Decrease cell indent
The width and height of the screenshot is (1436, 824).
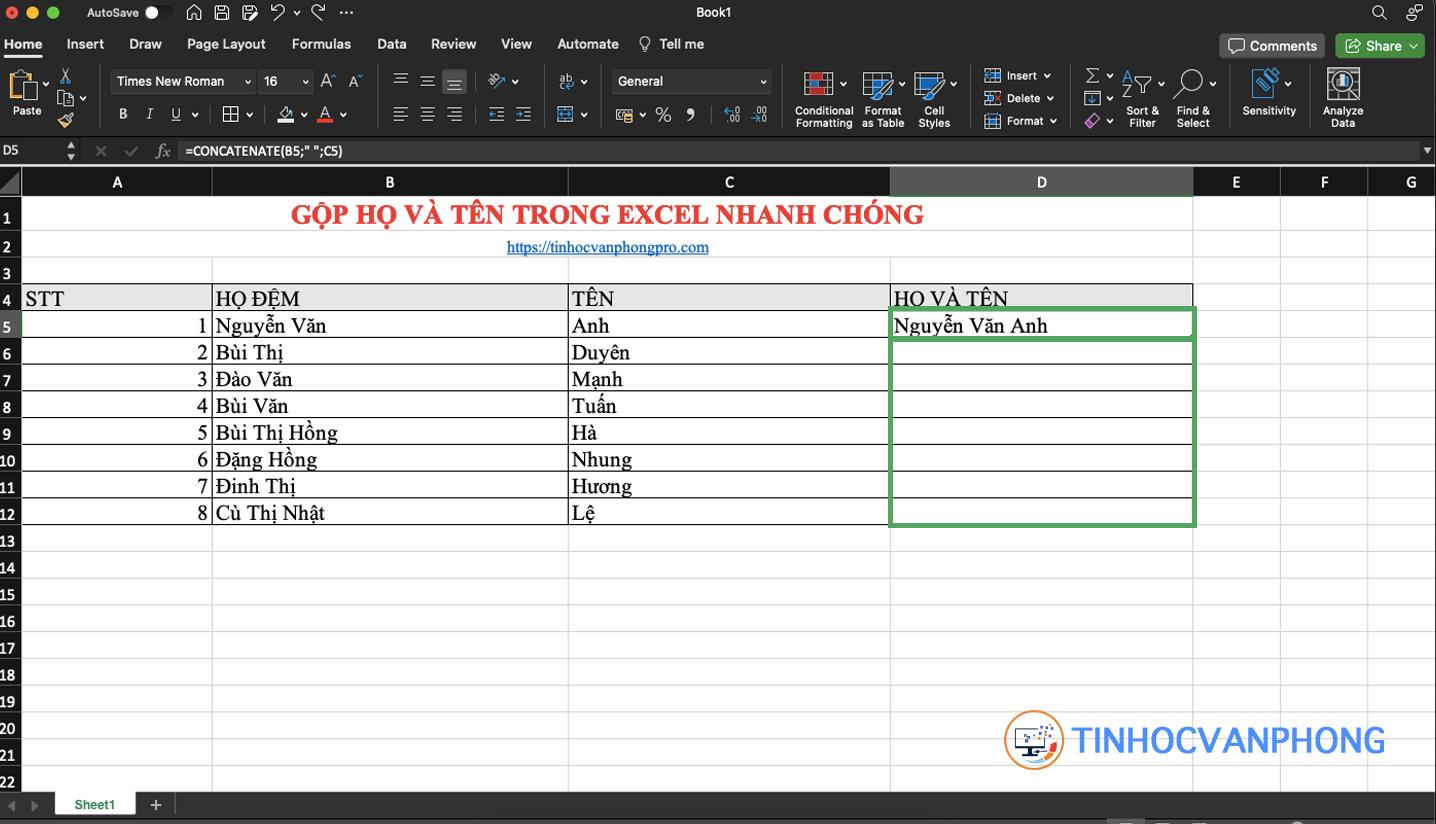pyautogui.click(x=497, y=115)
